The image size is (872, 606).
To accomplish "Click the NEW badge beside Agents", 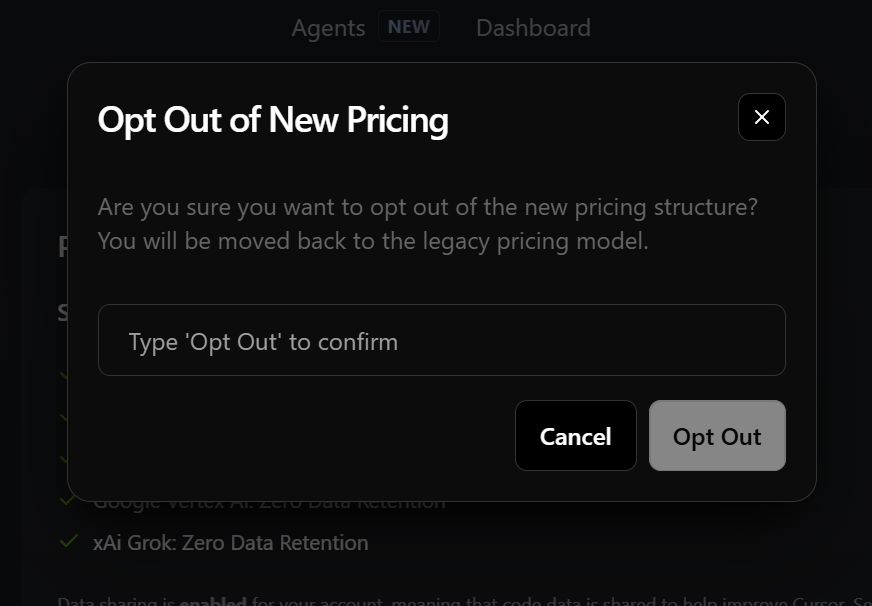I will pyautogui.click(x=409, y=26).
